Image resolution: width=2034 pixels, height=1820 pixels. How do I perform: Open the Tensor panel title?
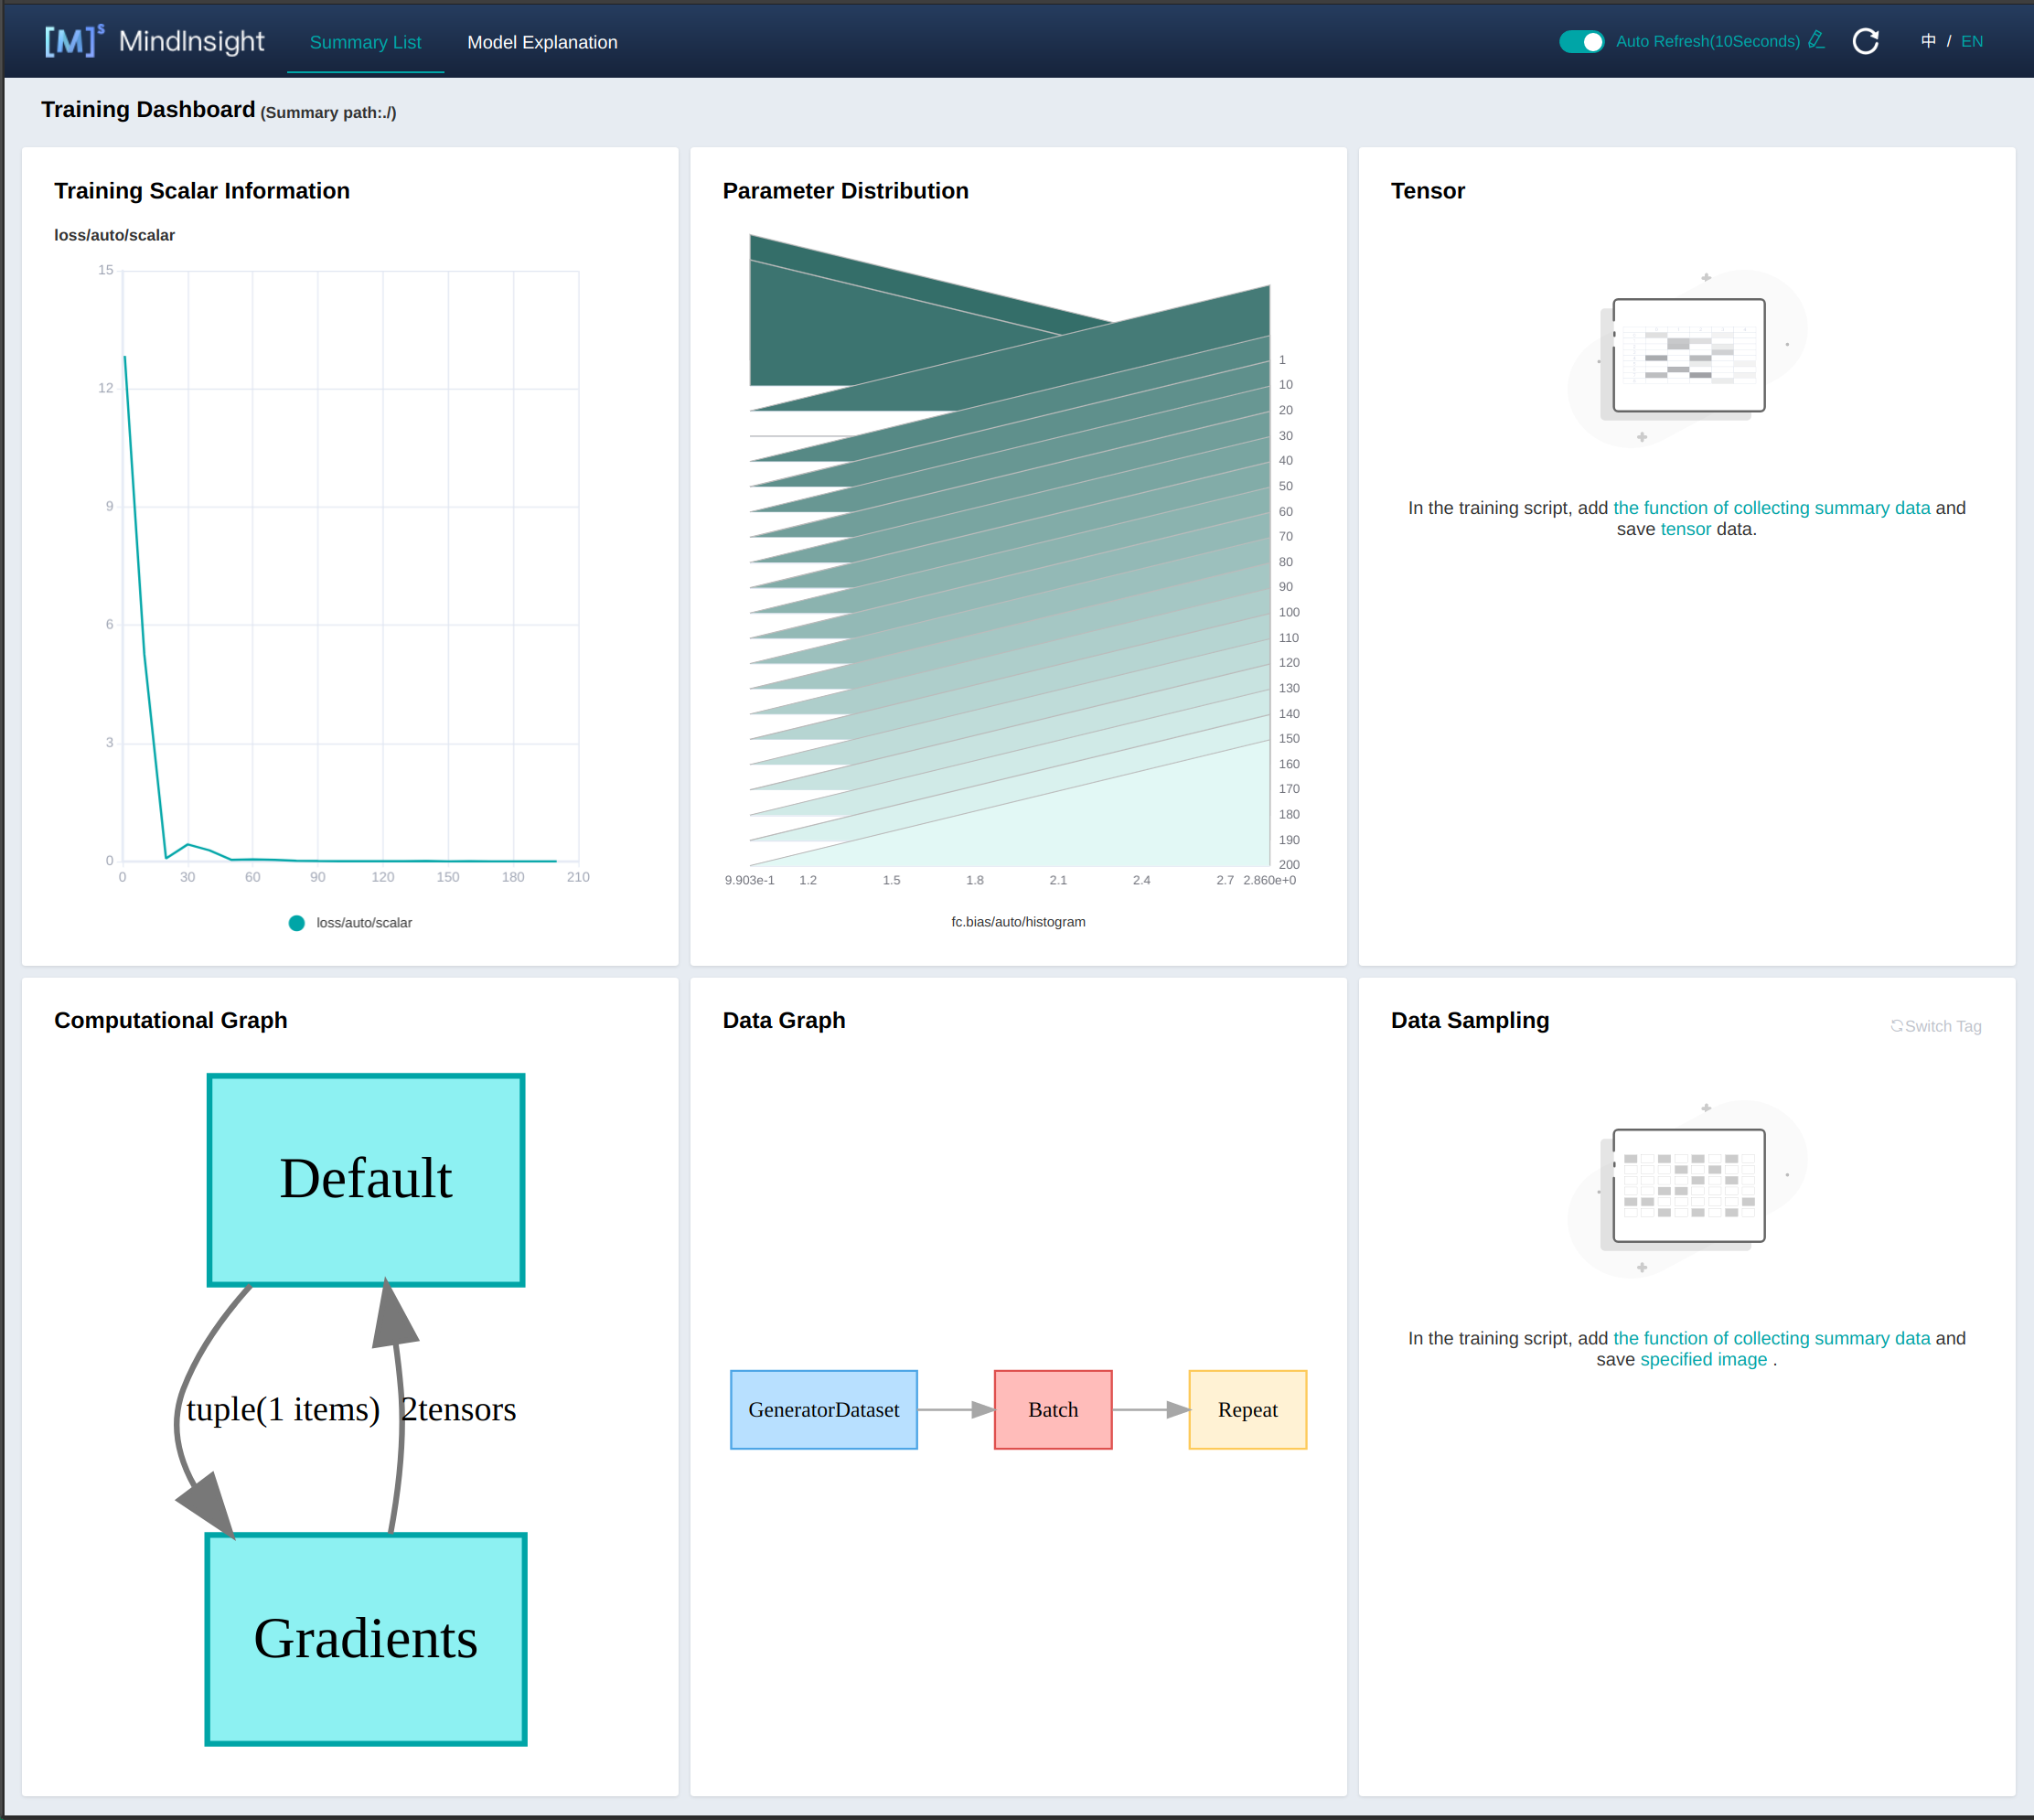1427,191
